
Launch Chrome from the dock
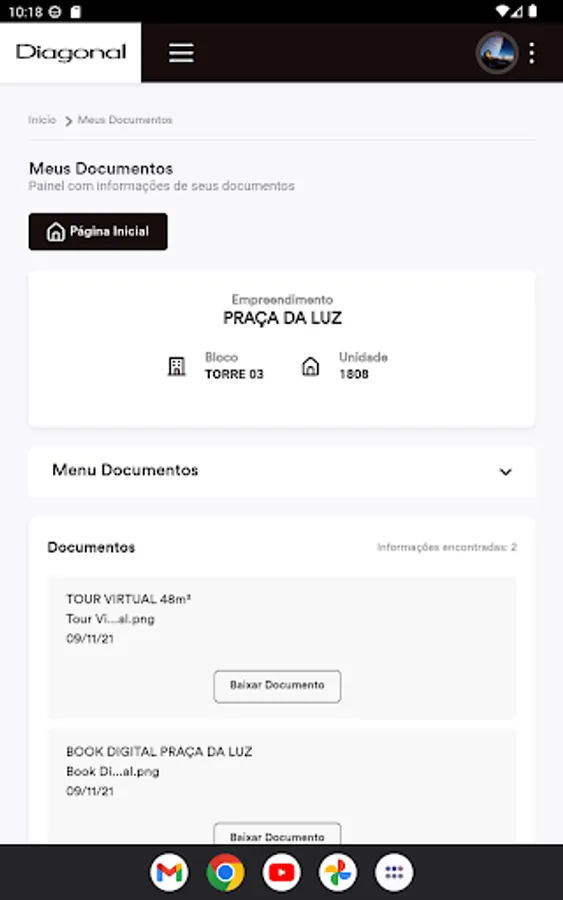pyautogui.click(x=226, y=872)
